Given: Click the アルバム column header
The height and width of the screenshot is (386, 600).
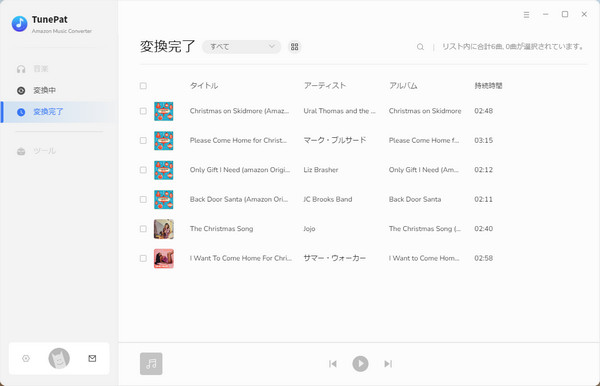Looking at the screenshot, I should click(x=403, y=86).
